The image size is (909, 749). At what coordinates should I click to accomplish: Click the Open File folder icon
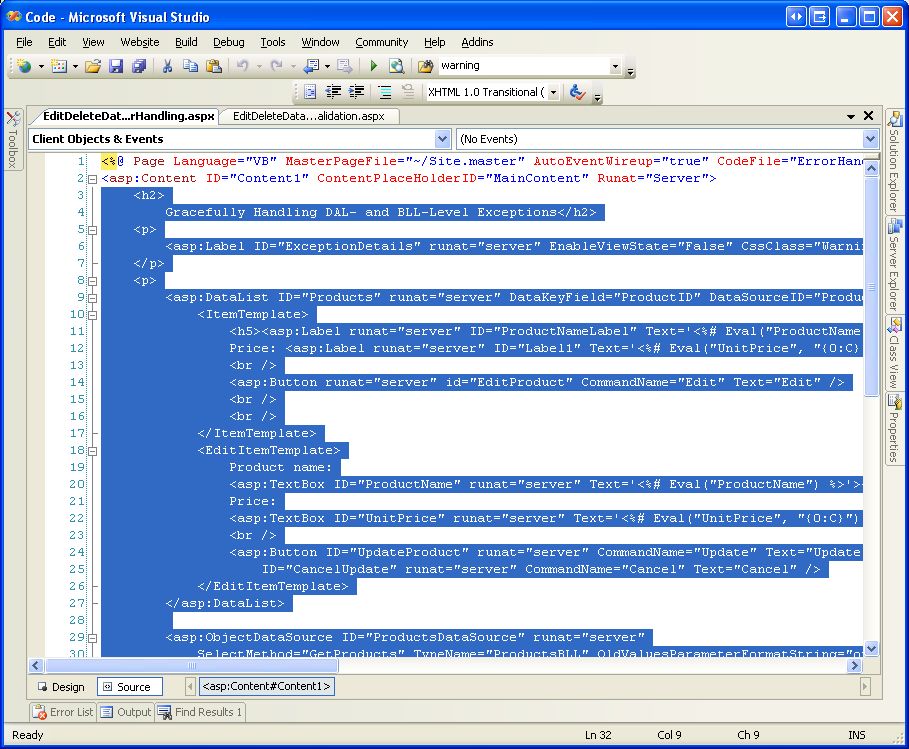coord(93,66)
